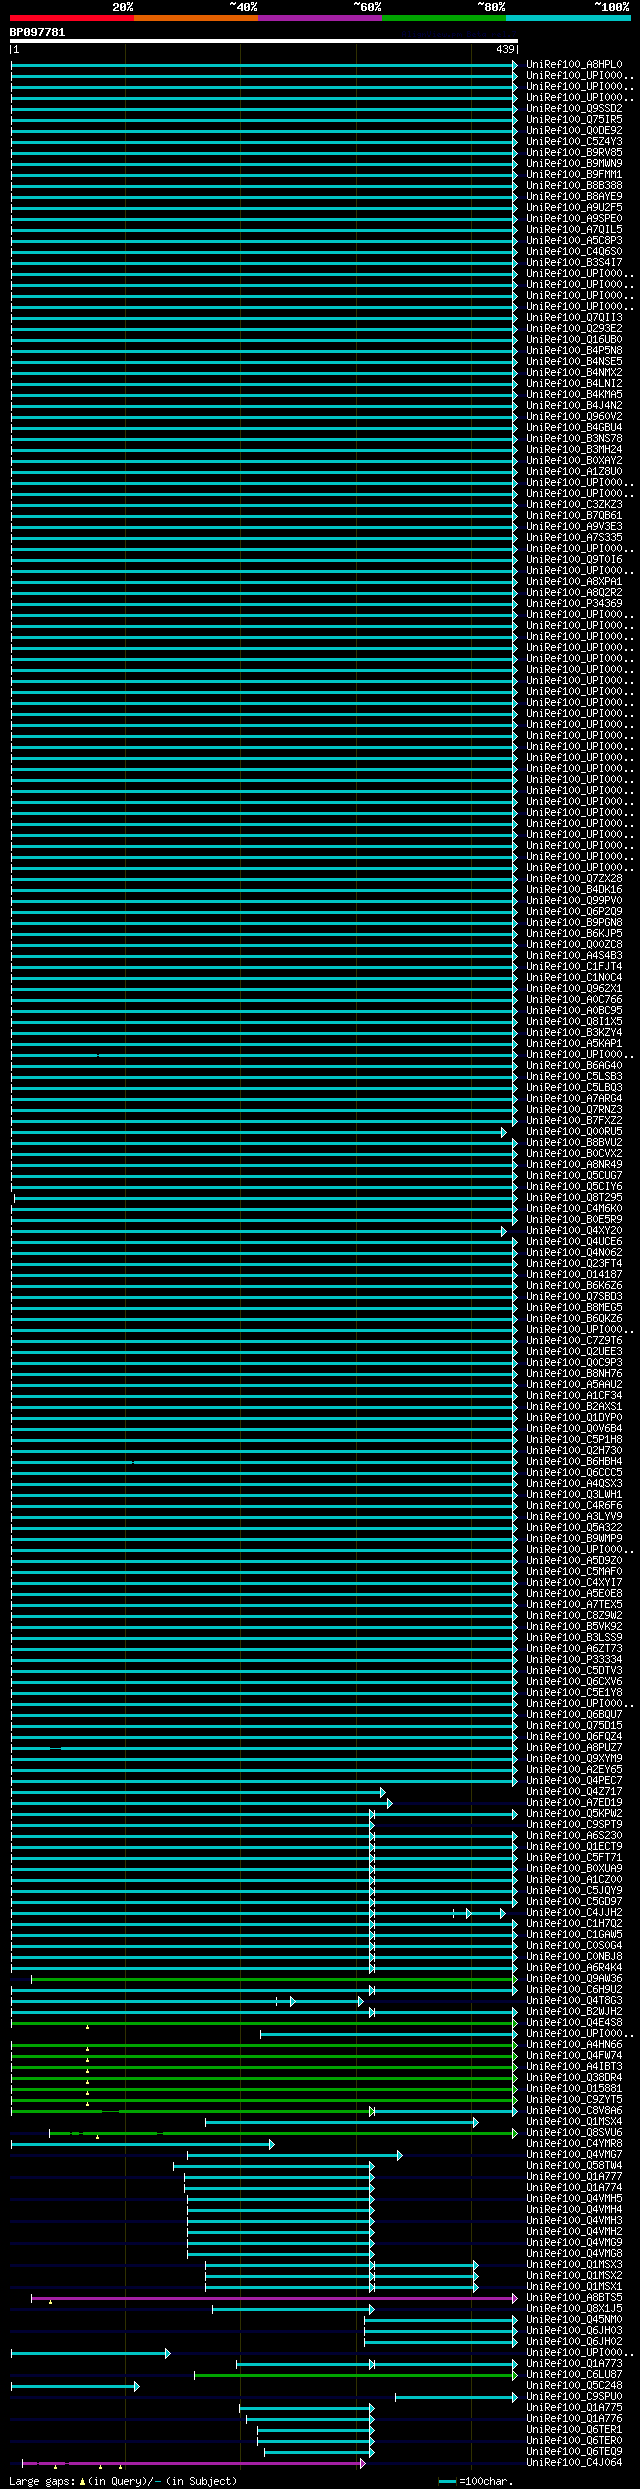
Task: Select UniRef100_A8BTS8 label
Action: pyautogui.click(x=574, y=2298)
